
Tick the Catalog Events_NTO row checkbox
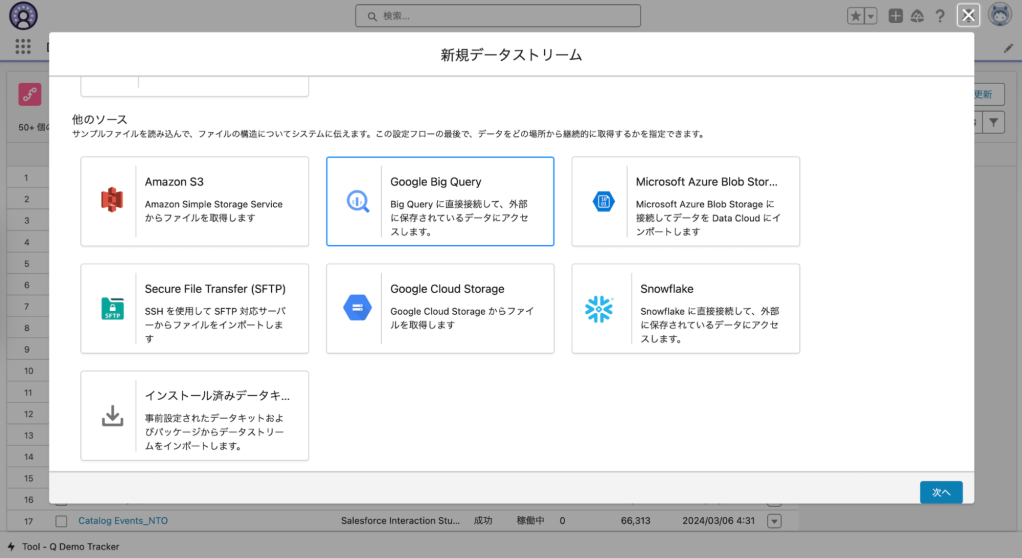click(61, 521)
